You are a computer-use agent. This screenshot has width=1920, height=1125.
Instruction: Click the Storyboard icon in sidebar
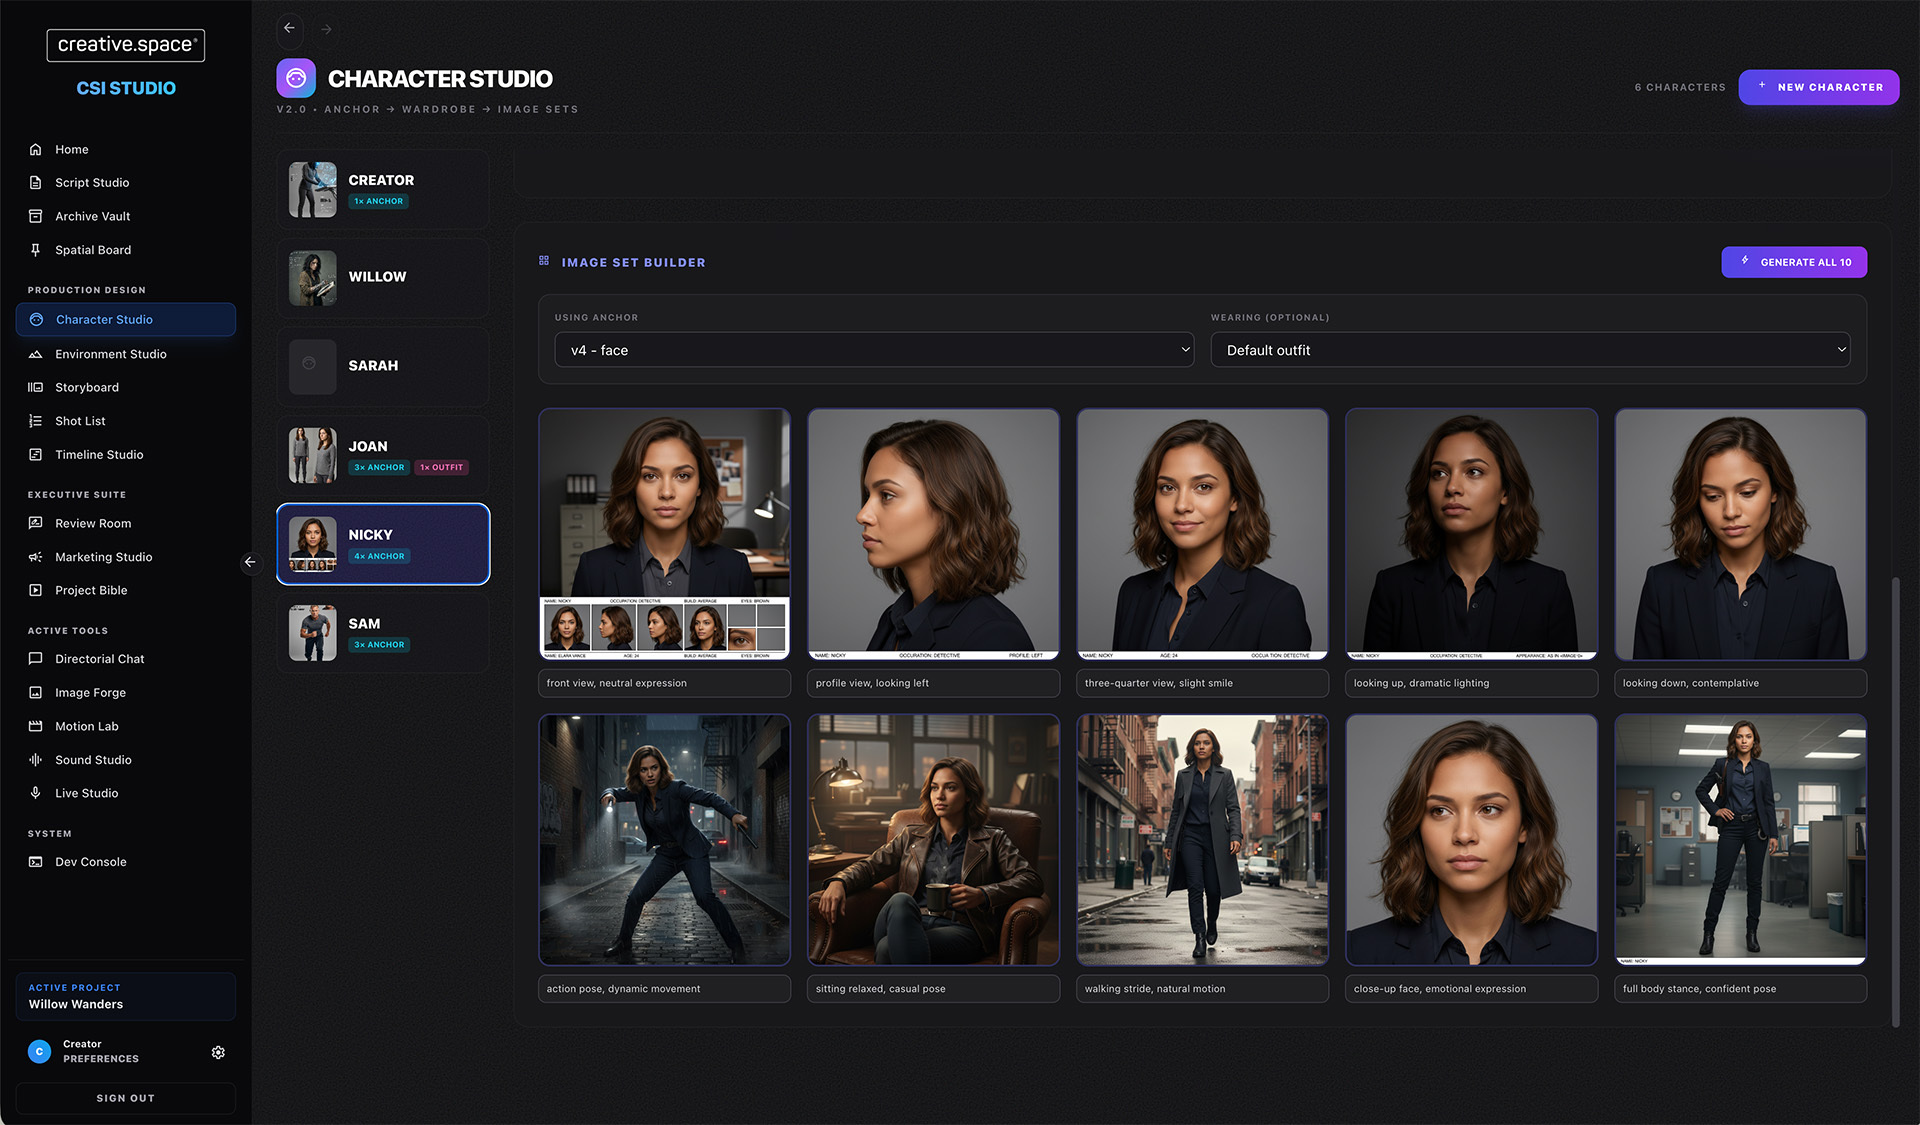[x=36, y=387]
